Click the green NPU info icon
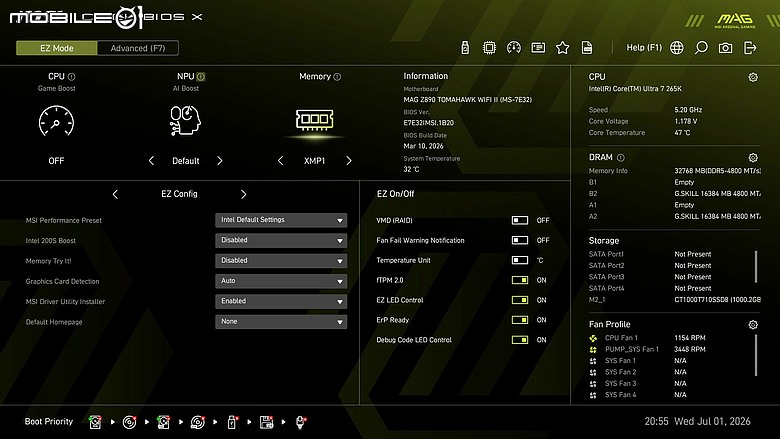780x439 pixels. (200, 77)
